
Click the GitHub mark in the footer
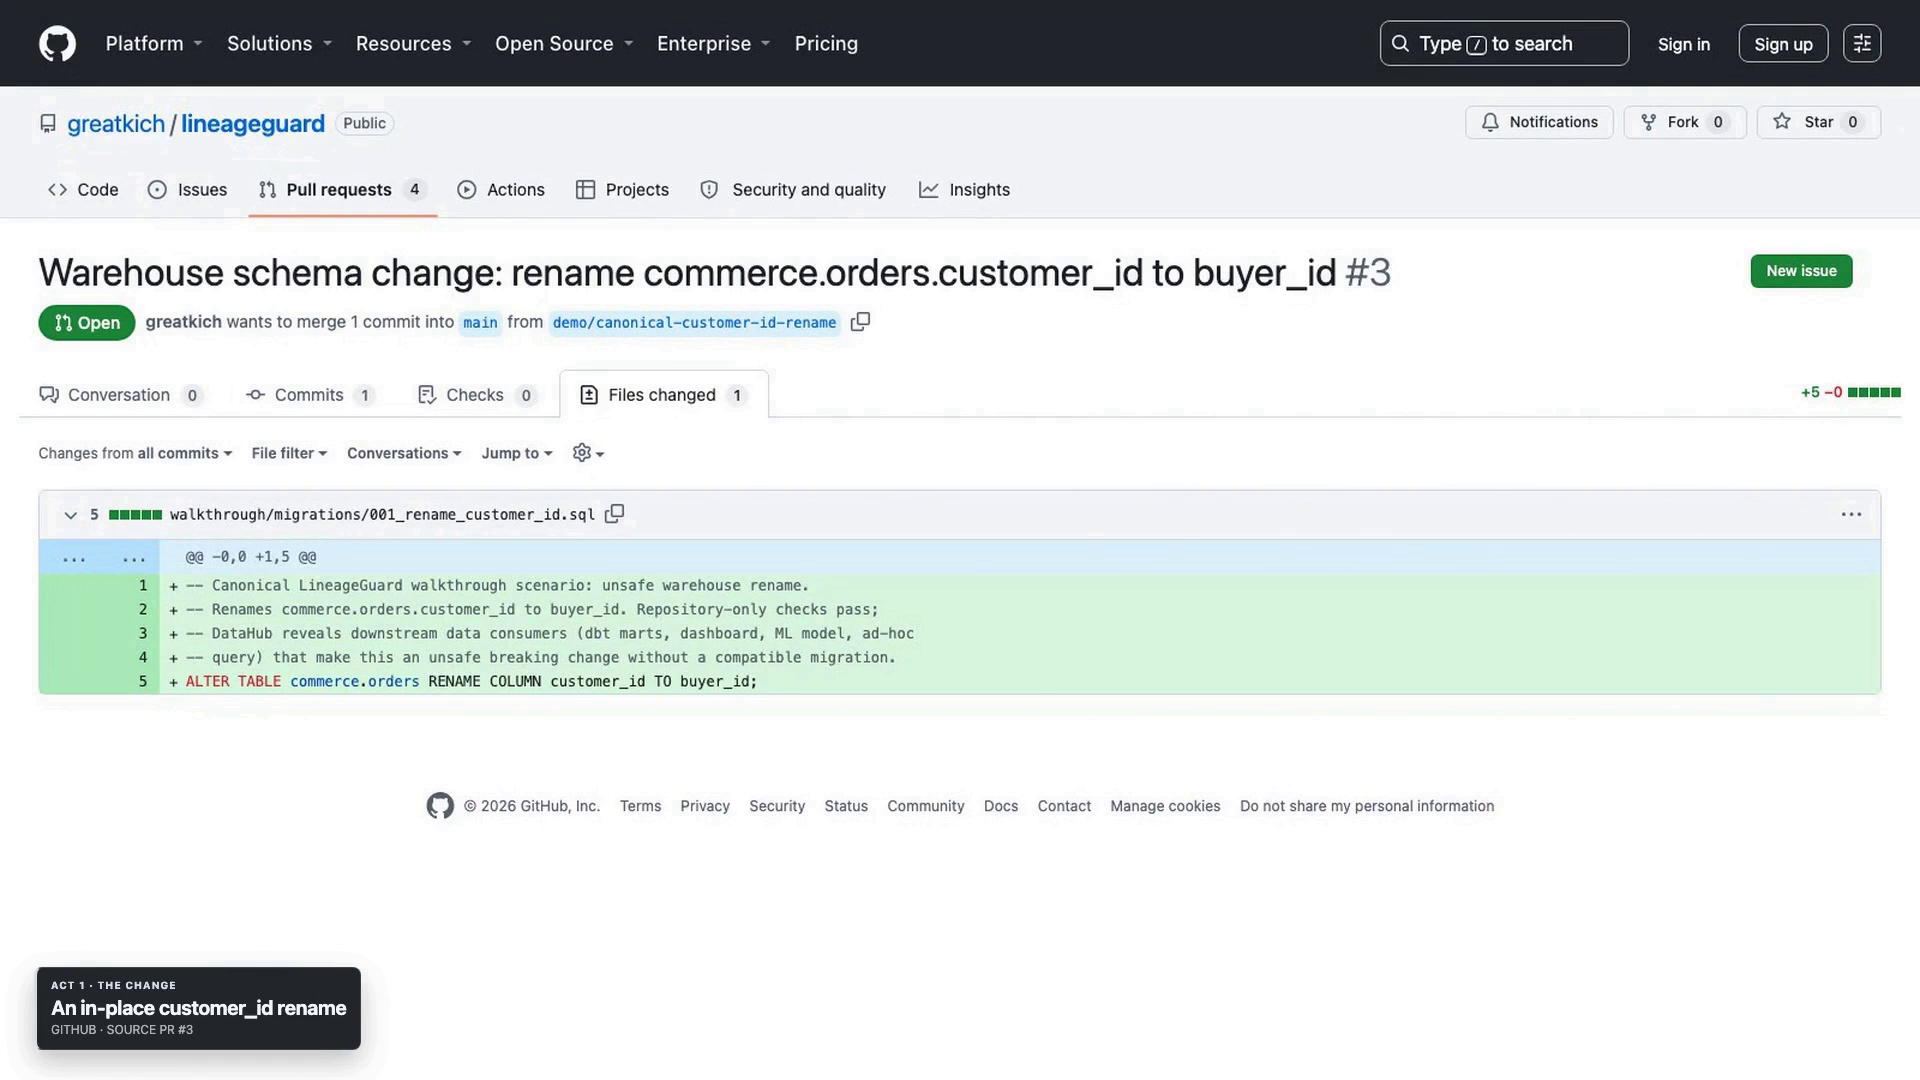(440, 806)
